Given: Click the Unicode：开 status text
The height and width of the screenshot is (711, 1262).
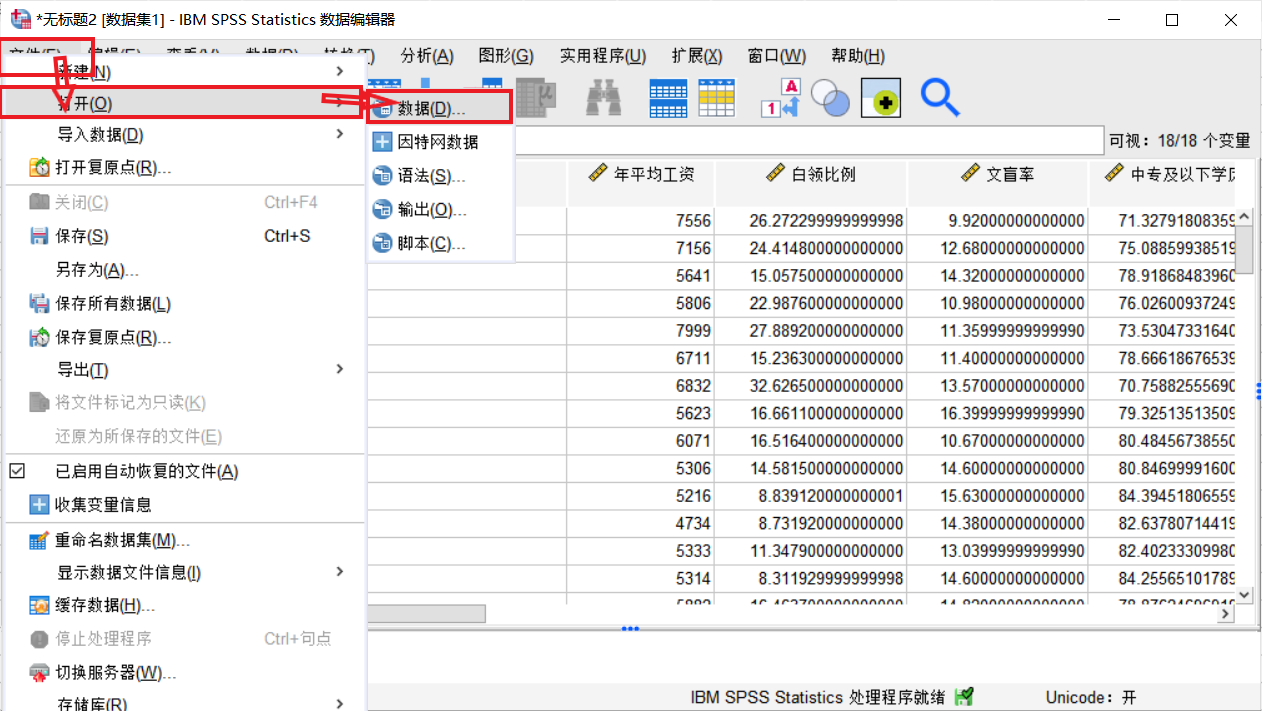Looking at the screenshot, I should [x=1091, y=697].
